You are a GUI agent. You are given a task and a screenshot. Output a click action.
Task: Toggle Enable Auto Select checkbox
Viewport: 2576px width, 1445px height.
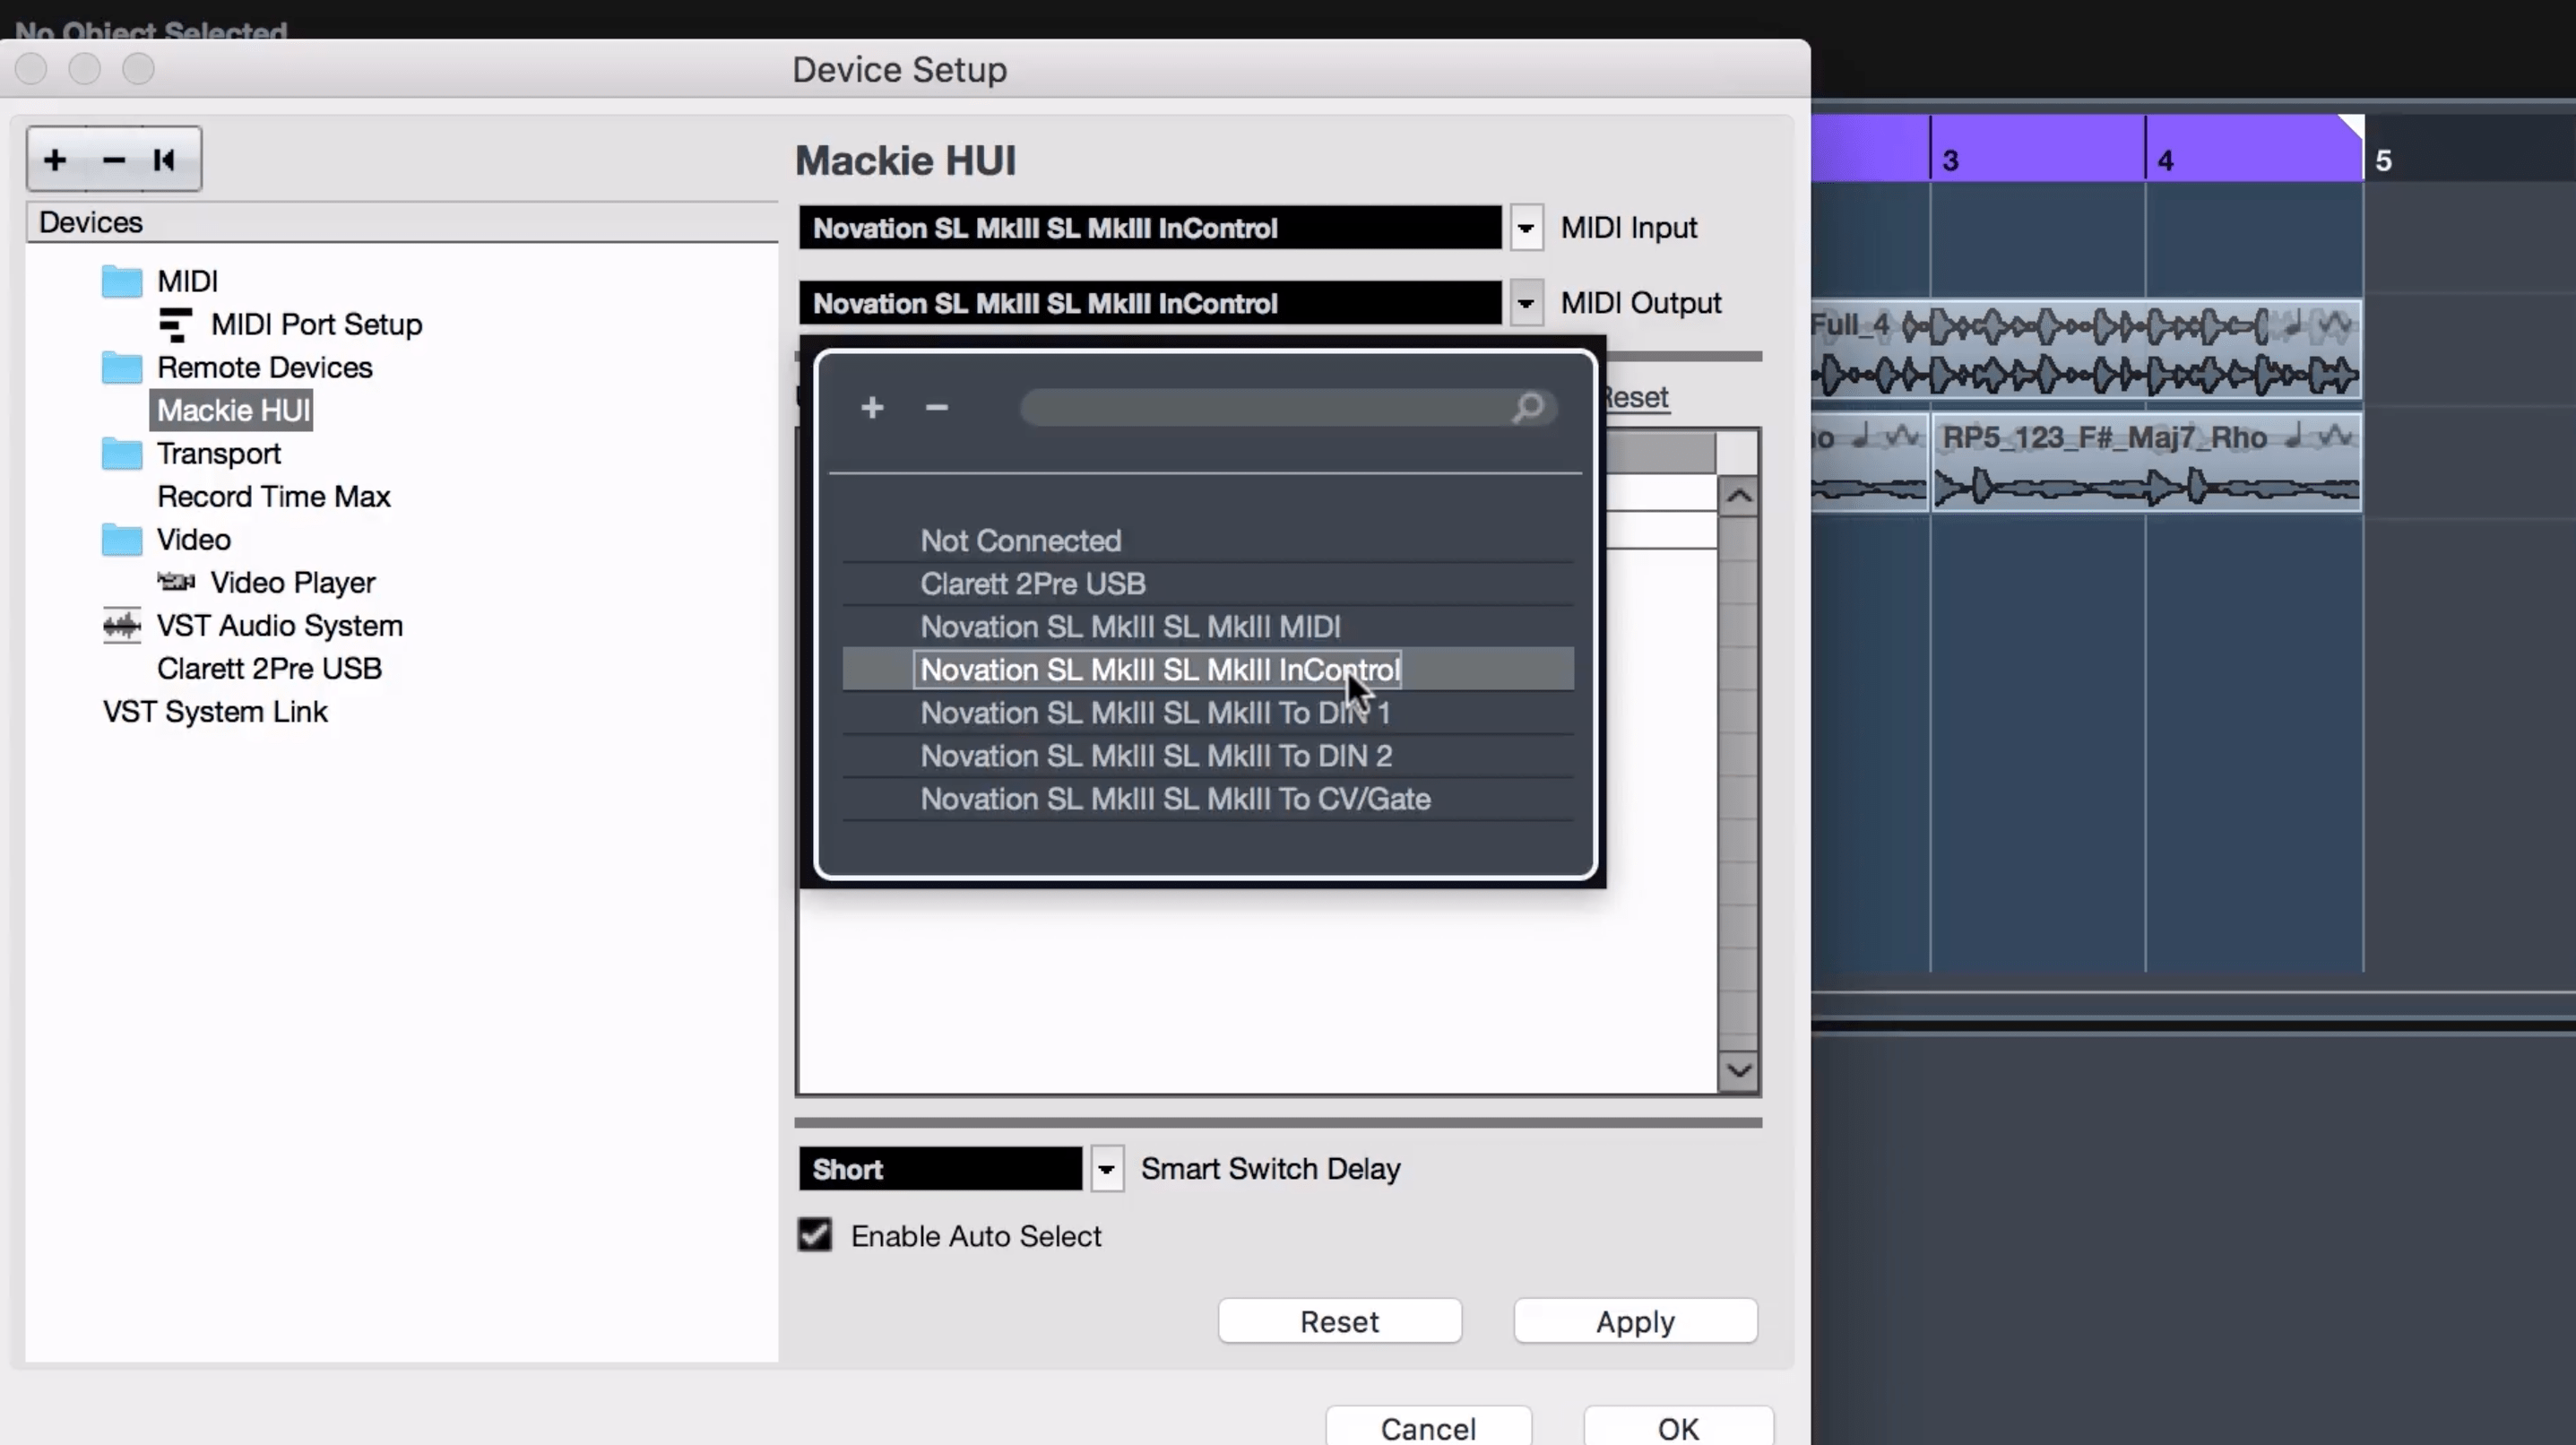click(814, 1235)
